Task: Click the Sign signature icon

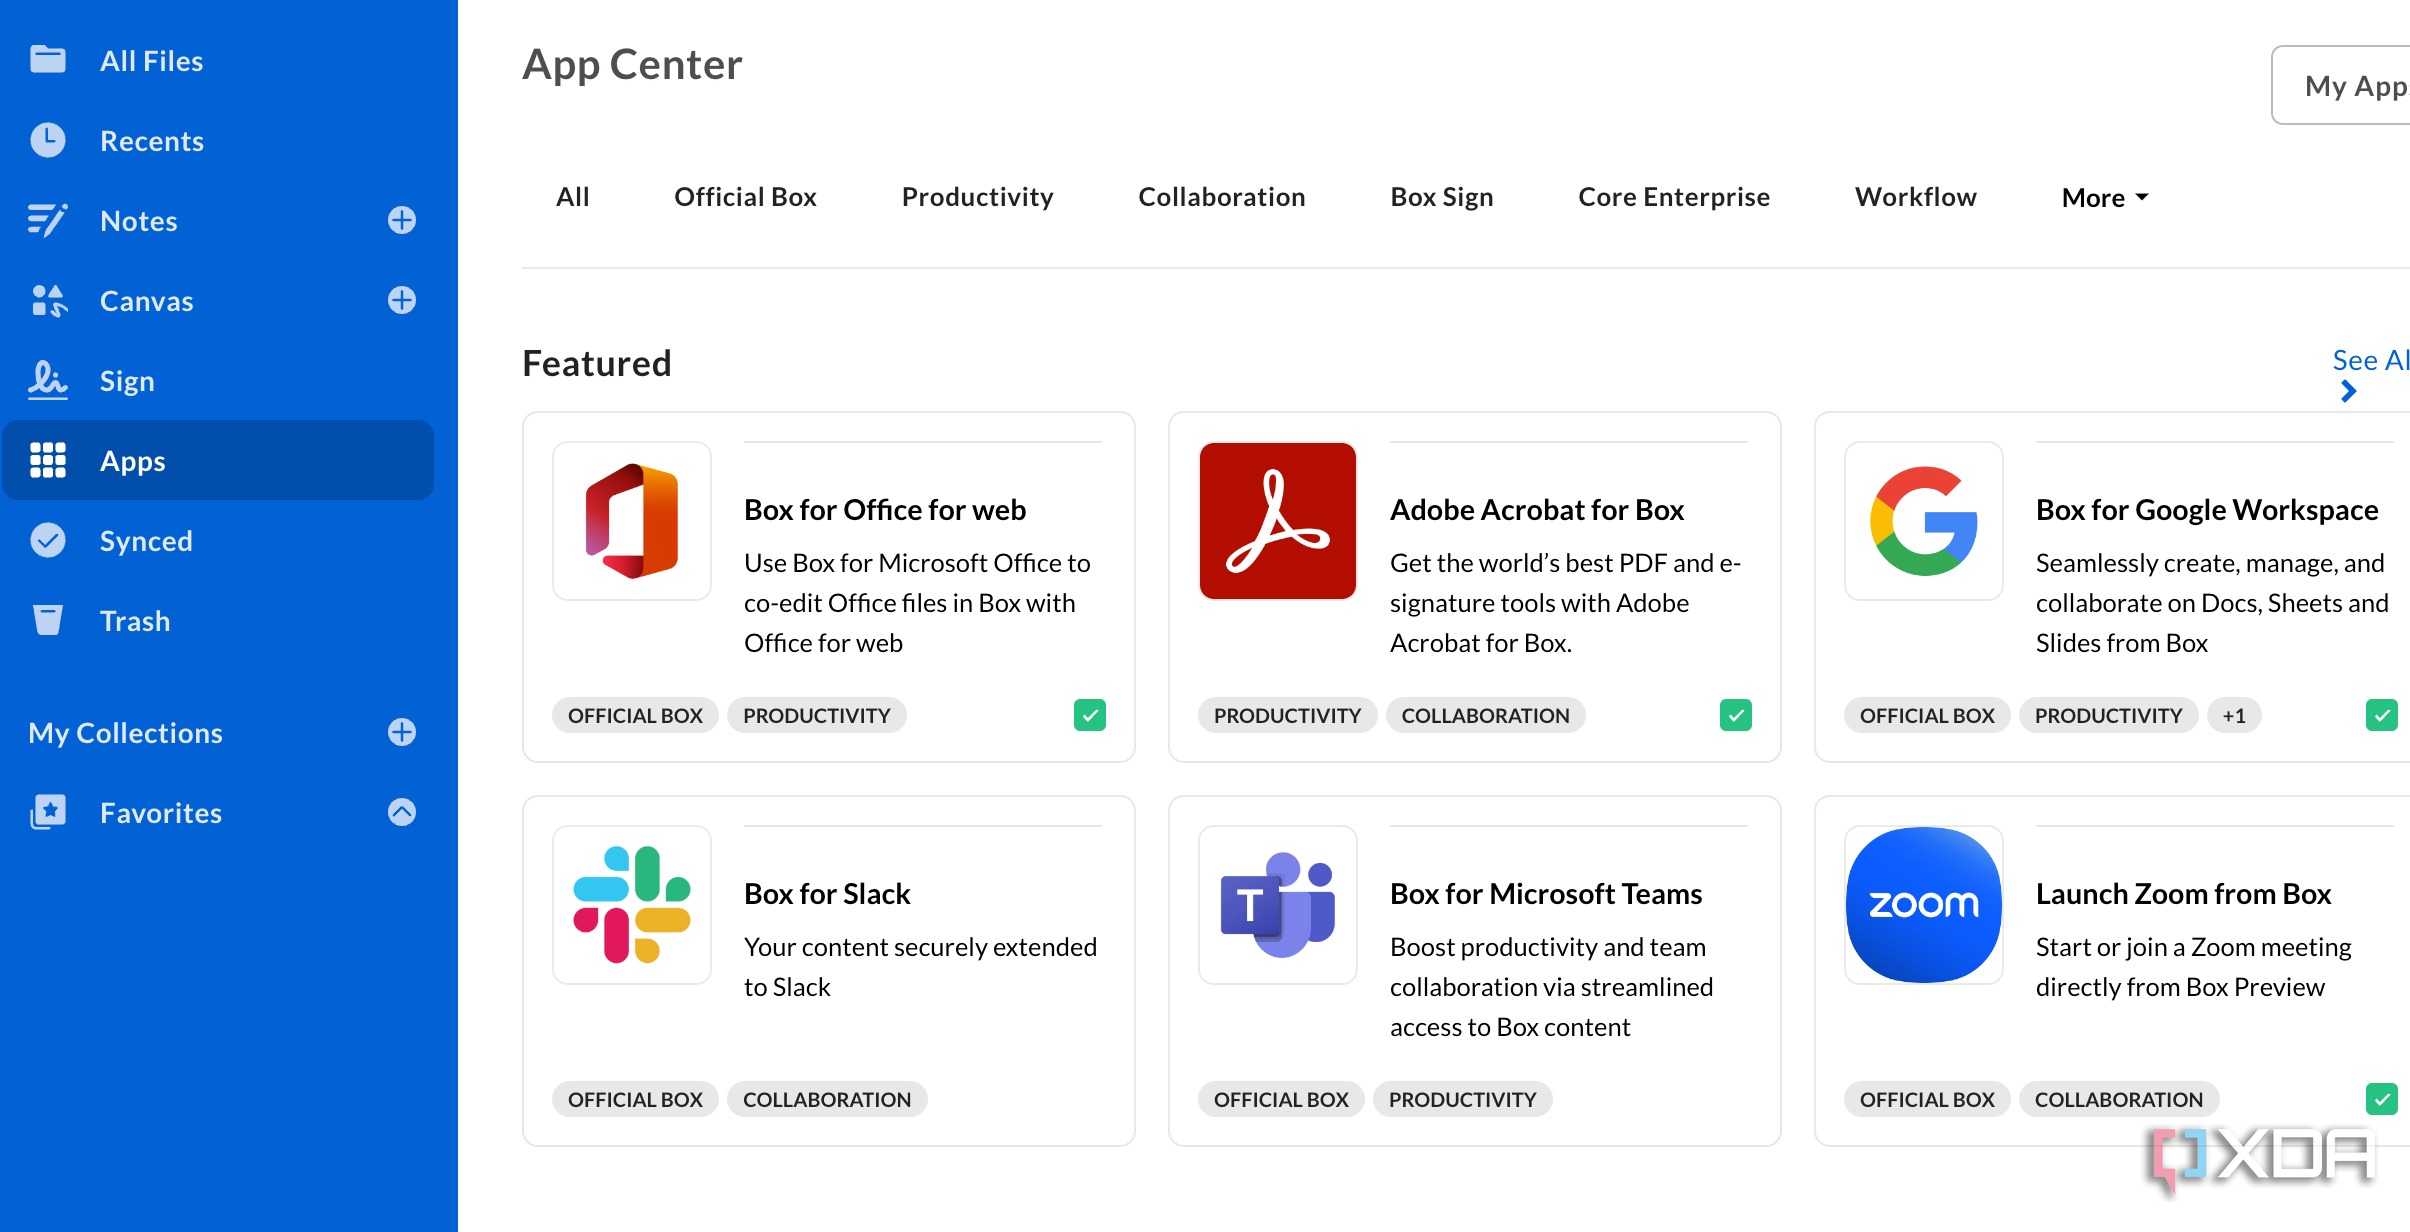Action: (x=48, y=380)
